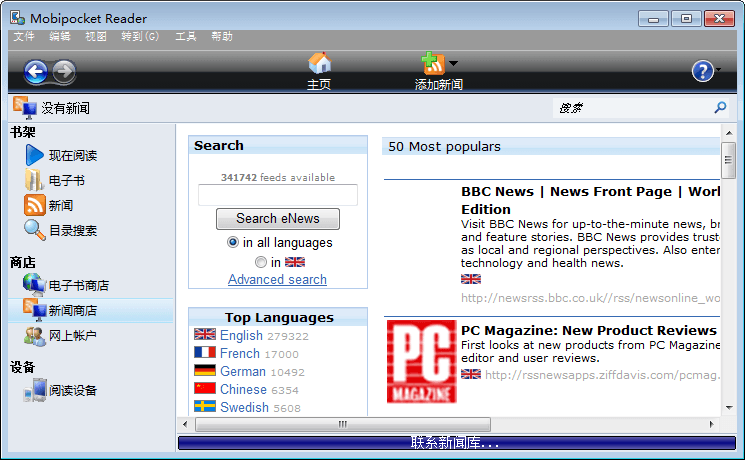Select the 'in' UK flag radio button
Screen dimensions: 745x460
click(261, 262)
